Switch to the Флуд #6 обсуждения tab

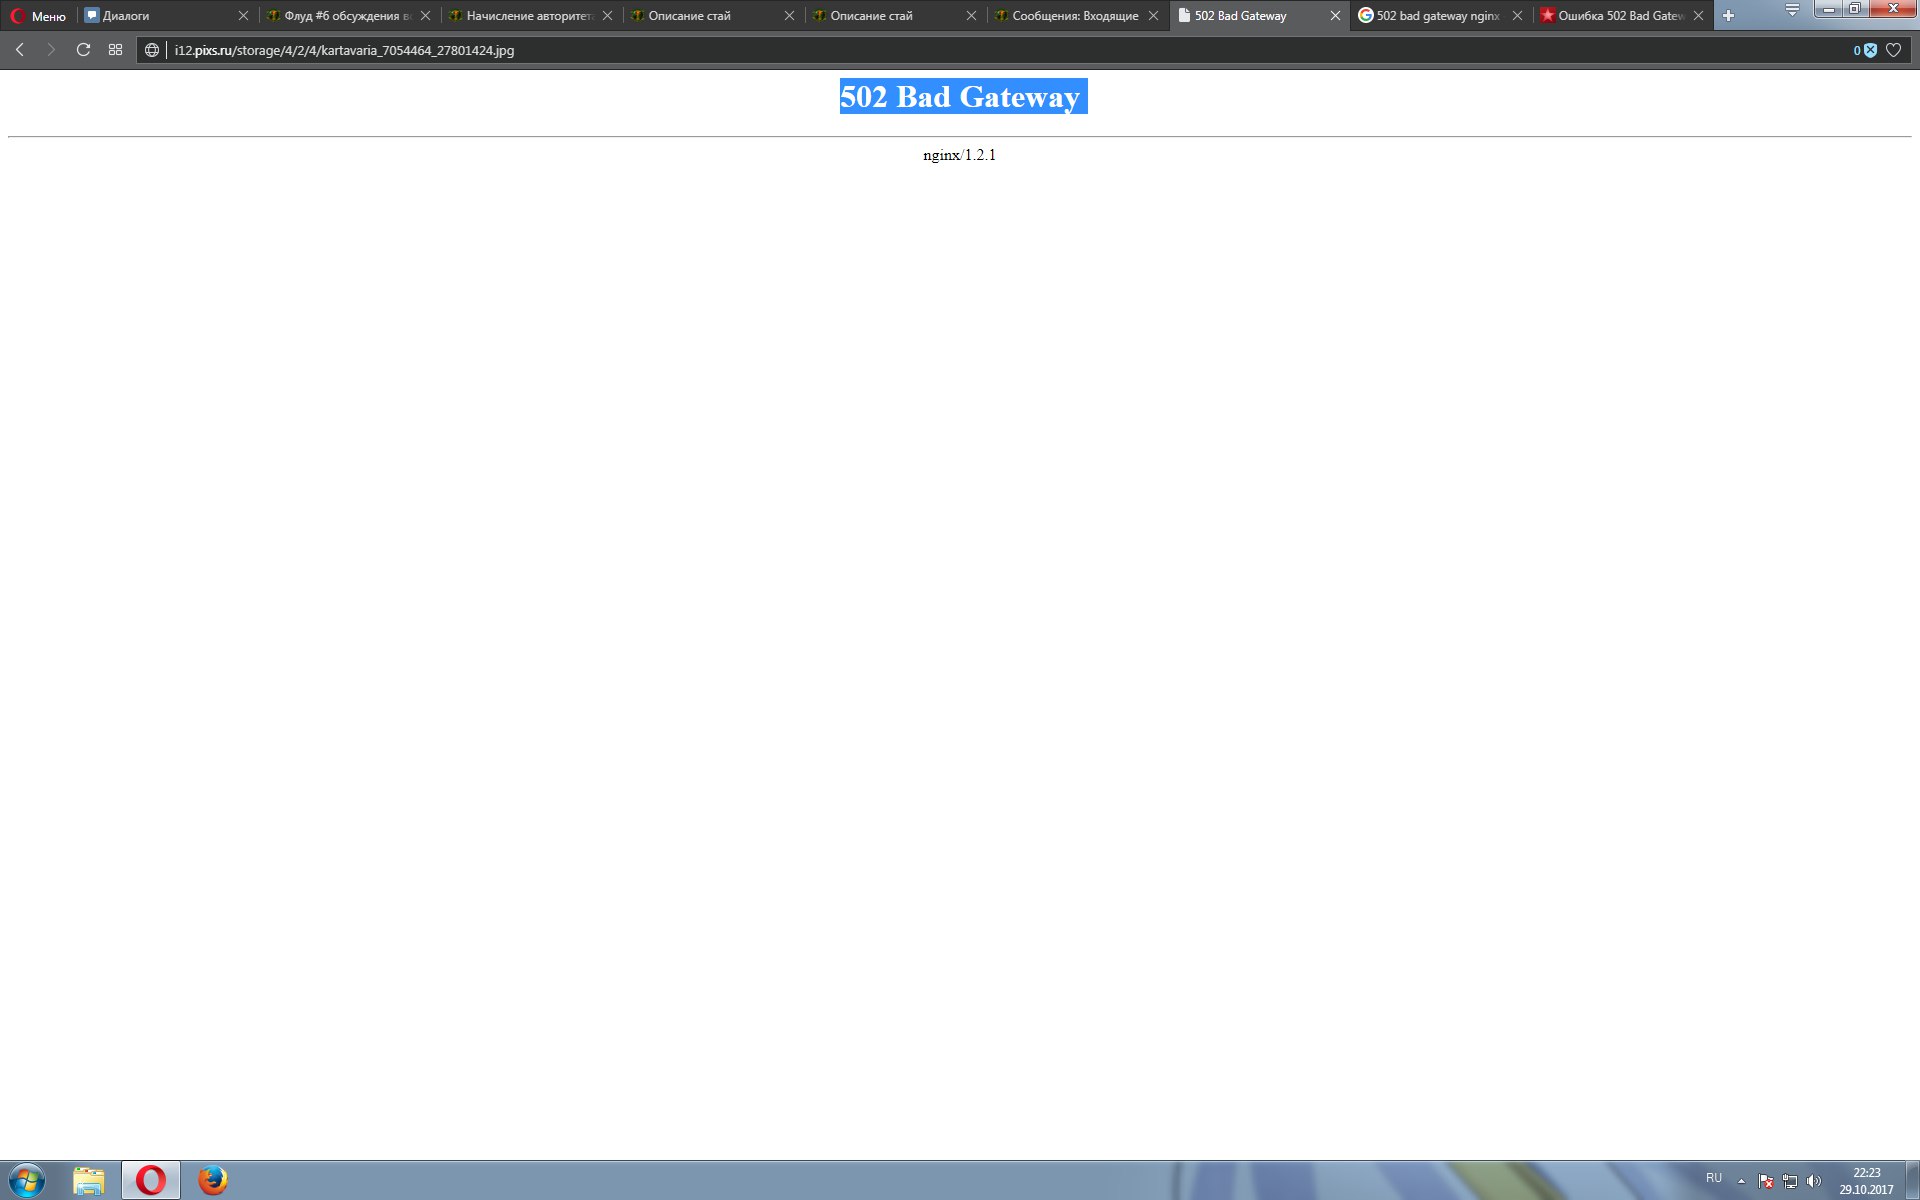pyautogui.click(x=348, y=16)
